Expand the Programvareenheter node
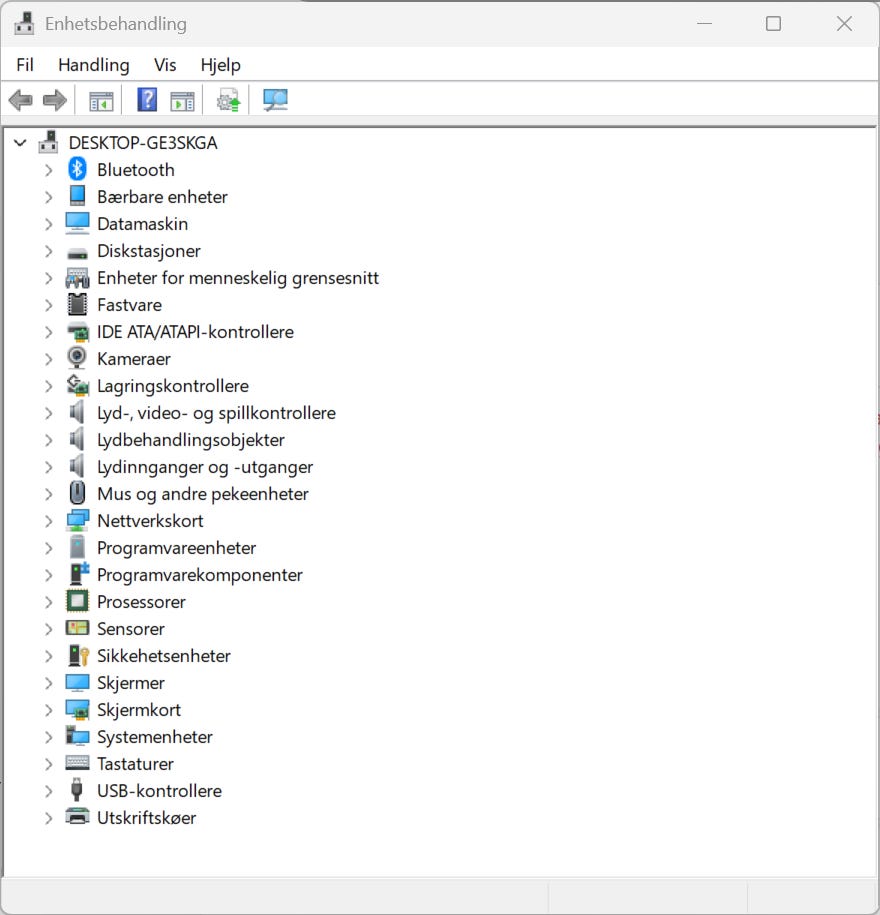 point(48,548)
